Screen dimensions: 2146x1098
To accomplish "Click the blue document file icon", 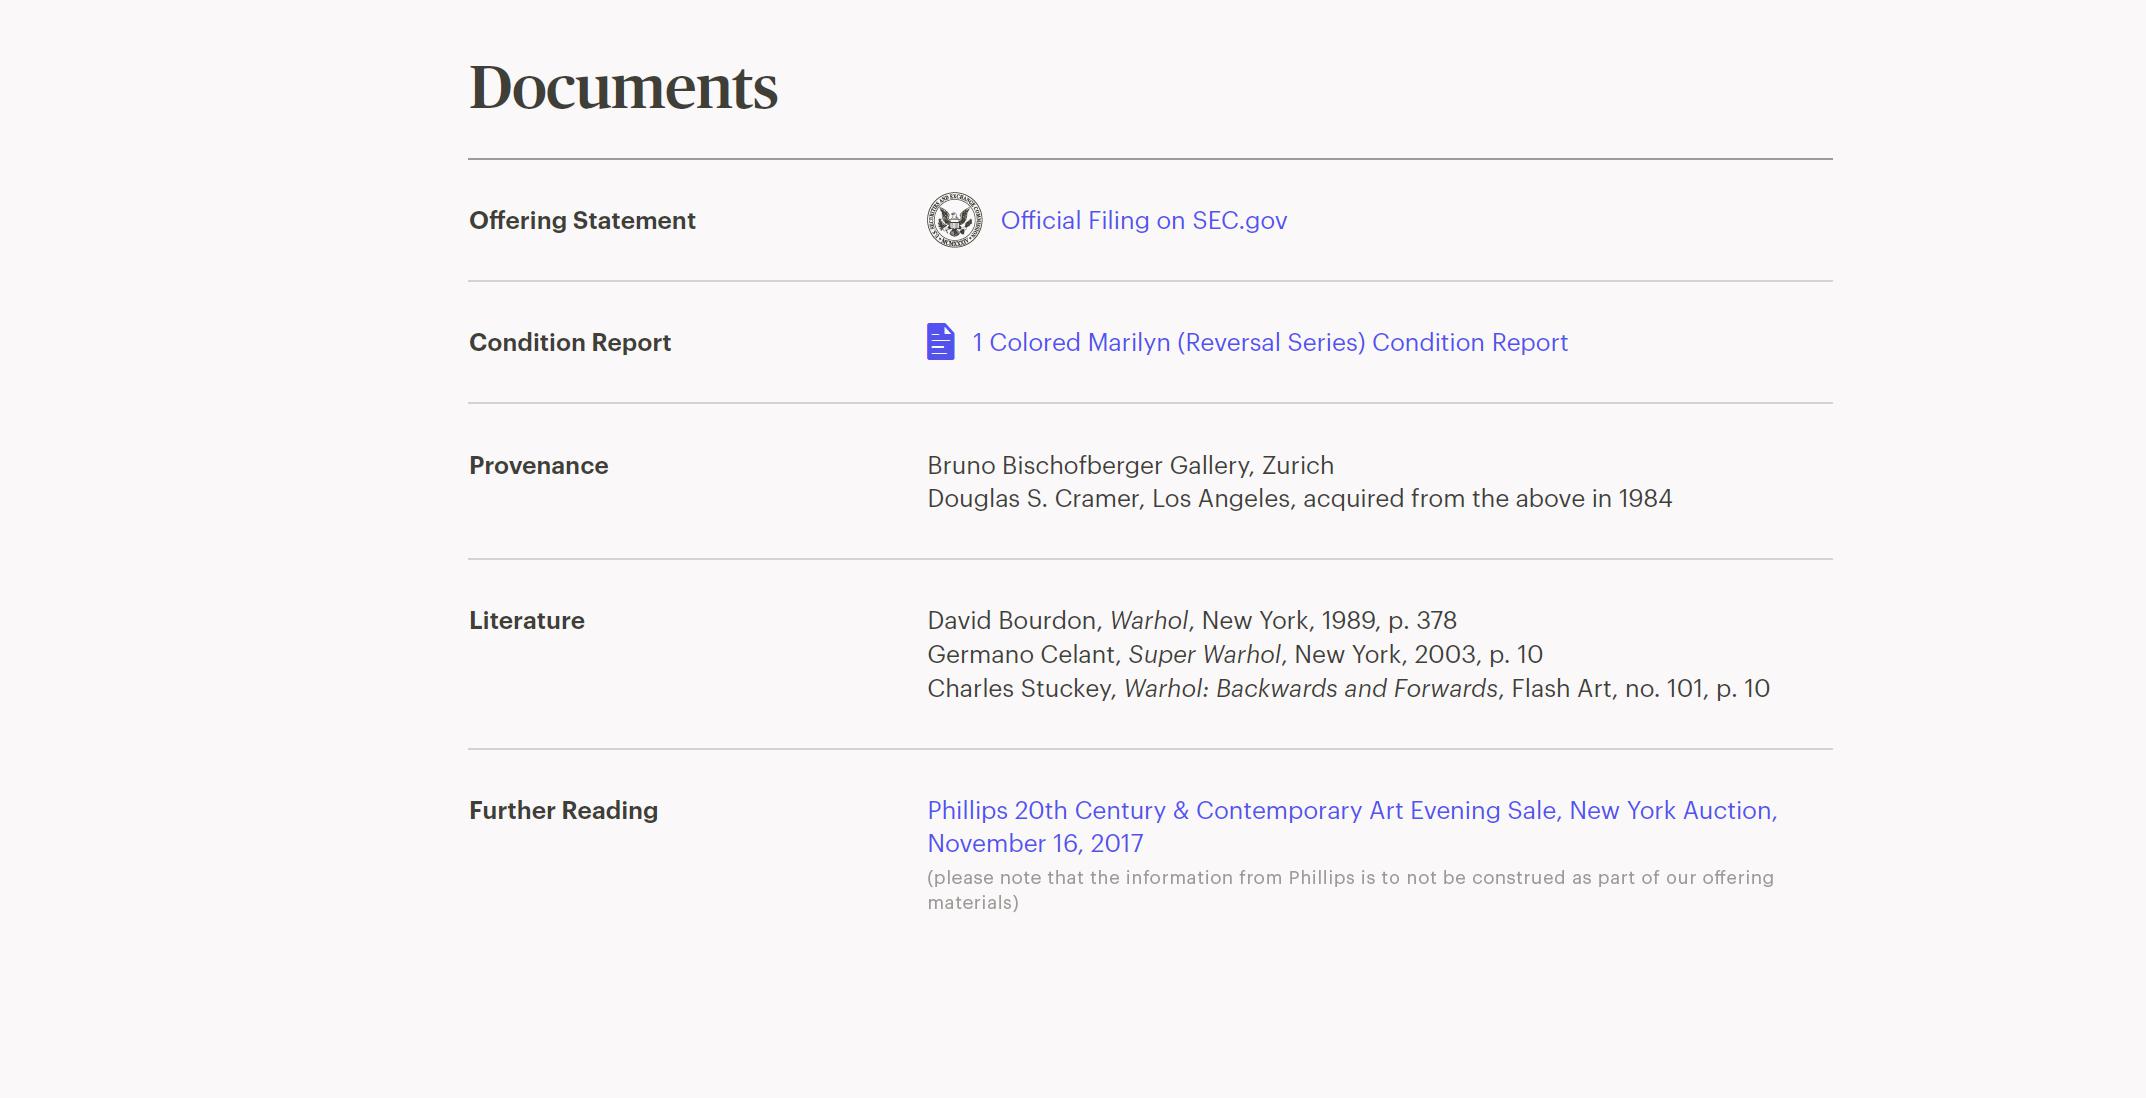I will pos(940,342).
